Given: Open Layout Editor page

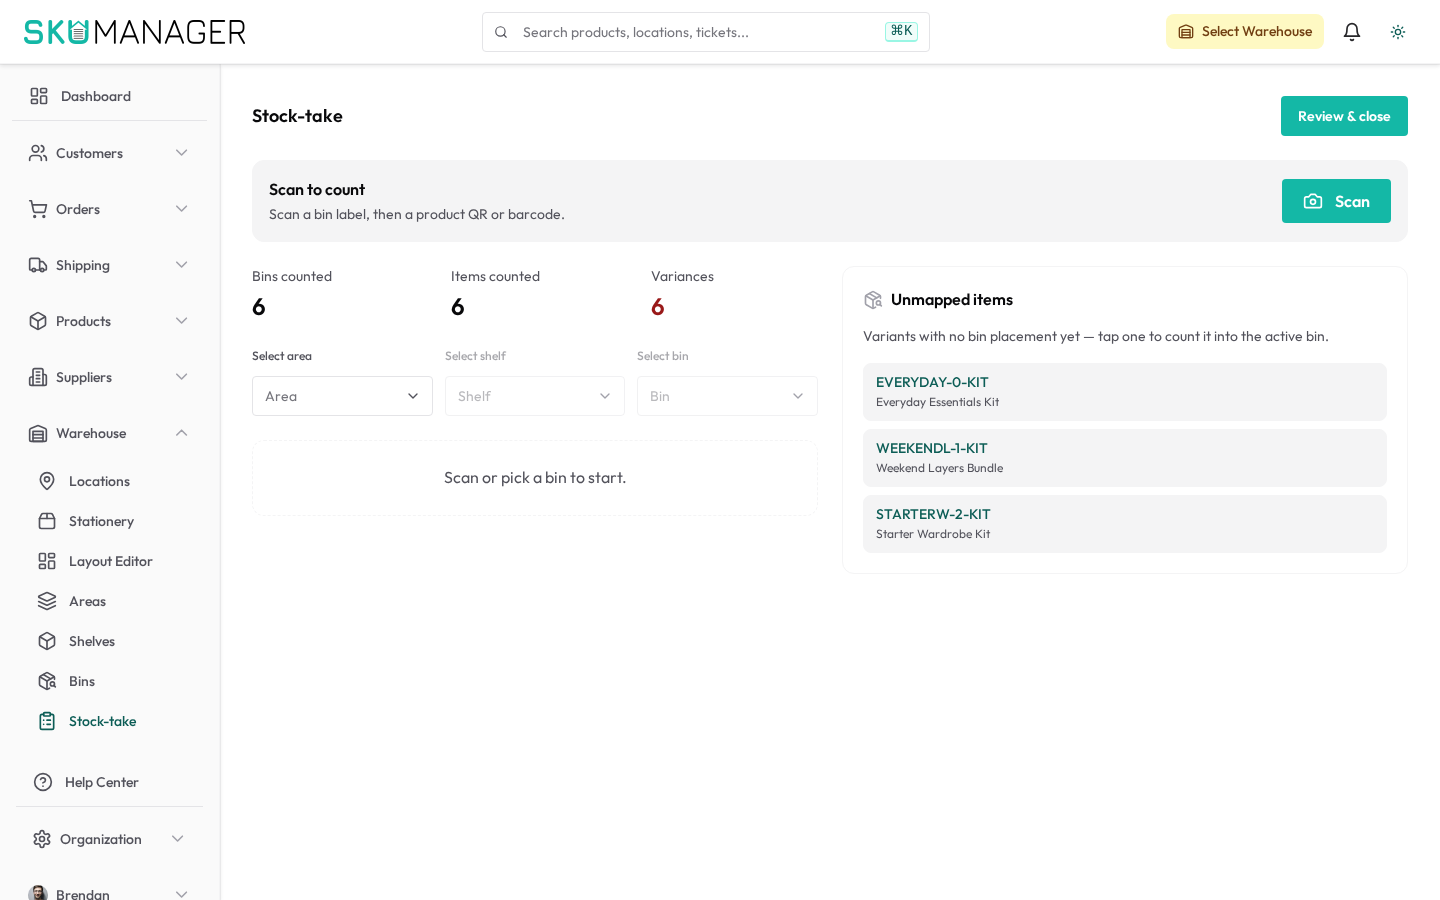Looking at the screenshot, I should point(109,561).
